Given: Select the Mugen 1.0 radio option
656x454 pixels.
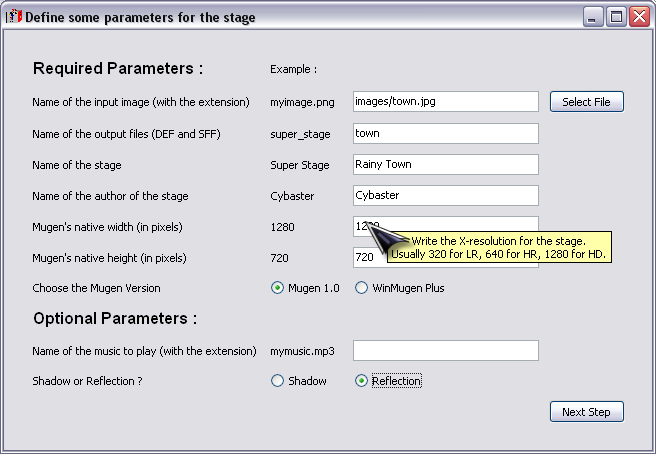Looking at the screenshot, I should pyautogui.click(x=278, y=288).
